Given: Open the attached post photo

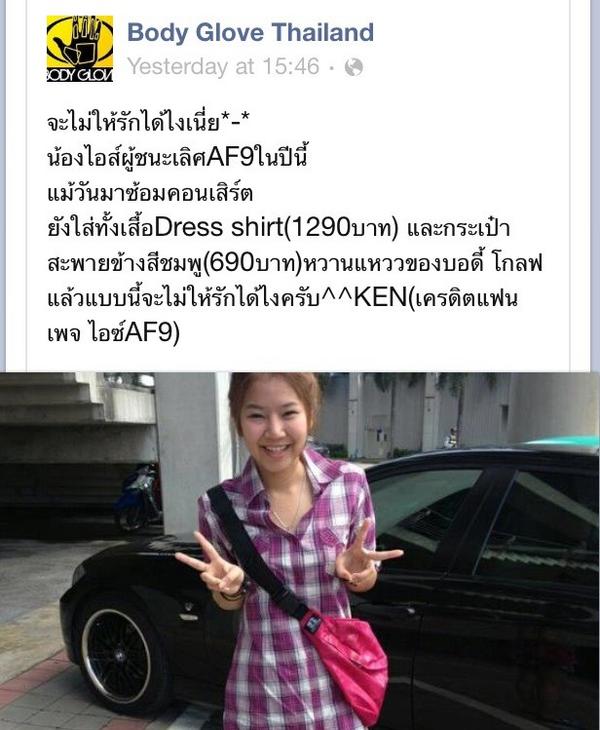Looking at the screenshot, I should (x=300, y=551).
